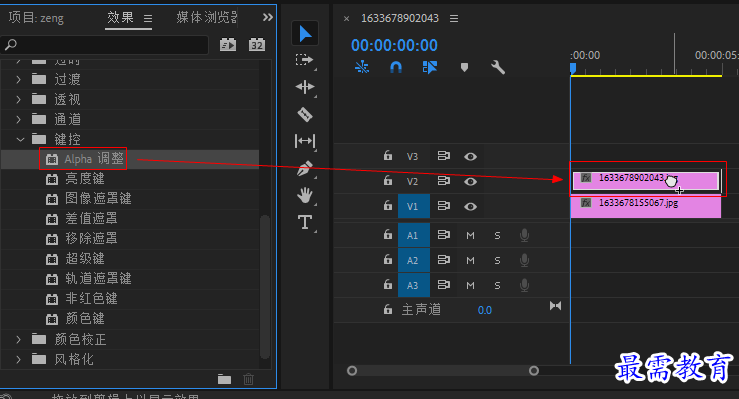Hide V2 track with eye icon

(470, 181)
